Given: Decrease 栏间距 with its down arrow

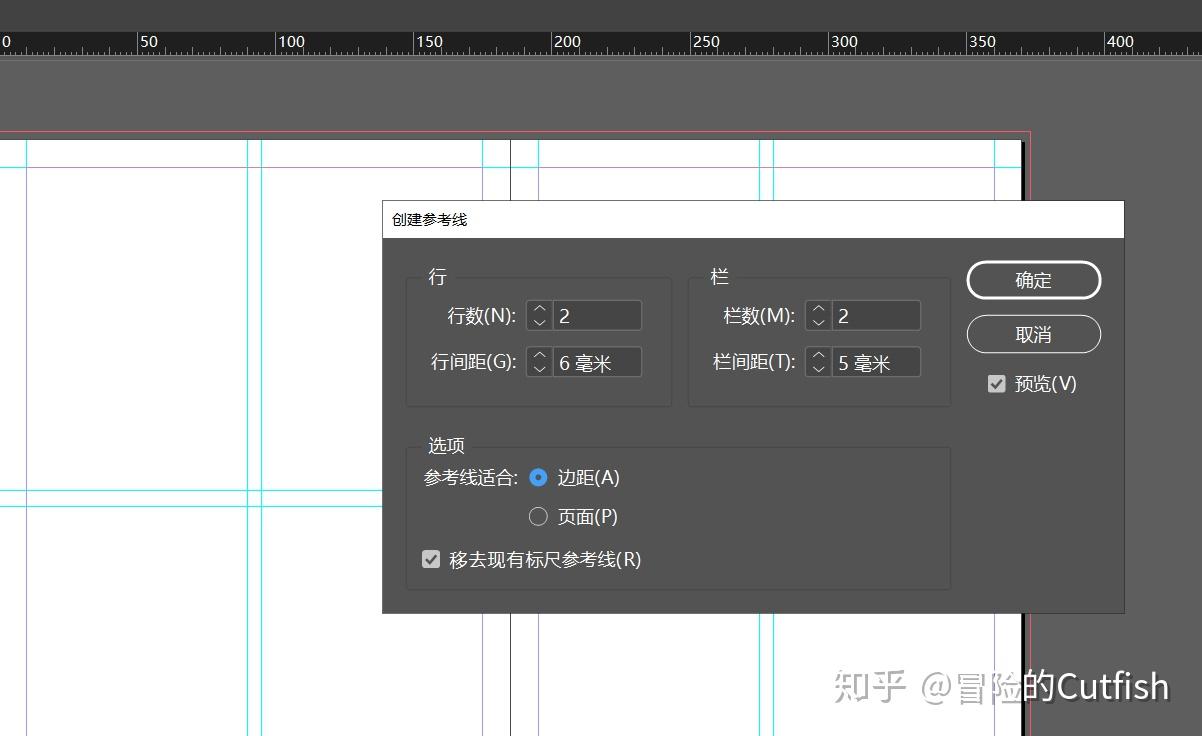Looking at the screenshot, I should pos(818,368).
